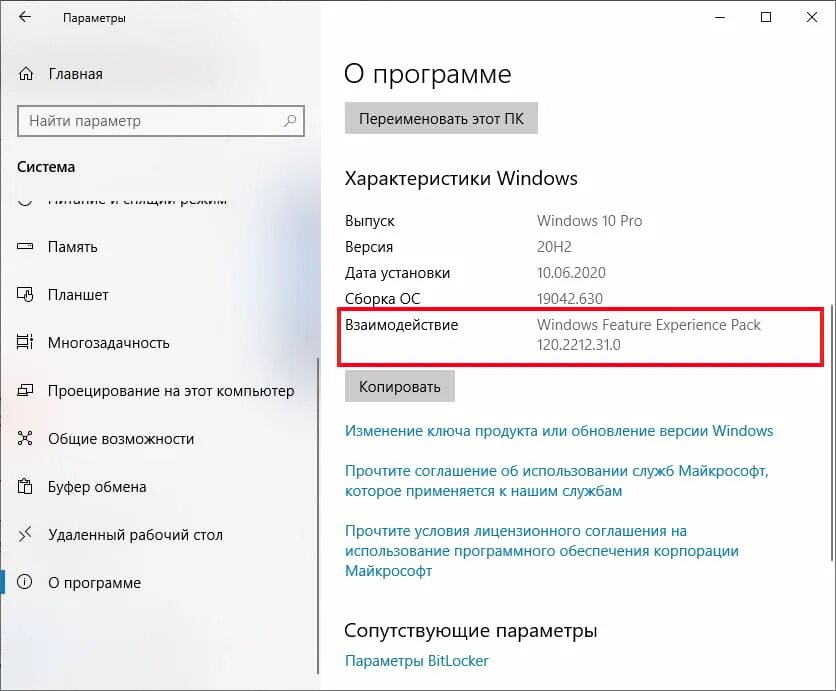Select the О программе menu entry
This screenshot has width=836, height=691.
160,582
